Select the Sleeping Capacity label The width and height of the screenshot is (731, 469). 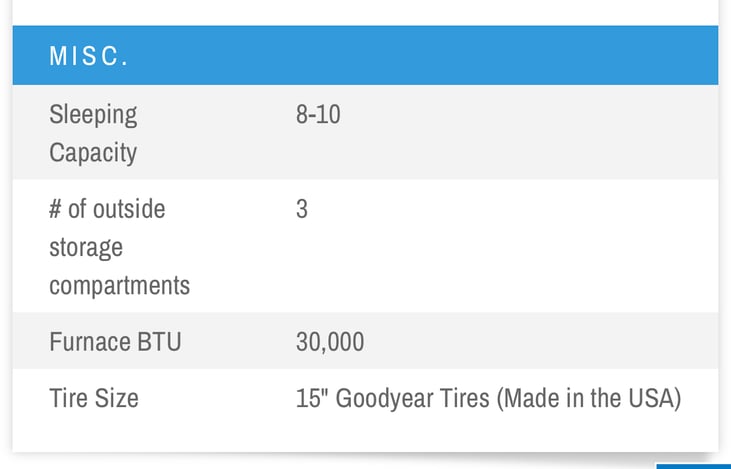93,133
